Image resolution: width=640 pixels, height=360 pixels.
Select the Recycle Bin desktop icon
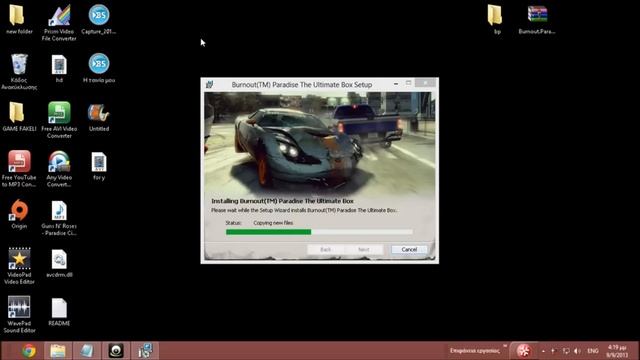[x=19, y=71]
